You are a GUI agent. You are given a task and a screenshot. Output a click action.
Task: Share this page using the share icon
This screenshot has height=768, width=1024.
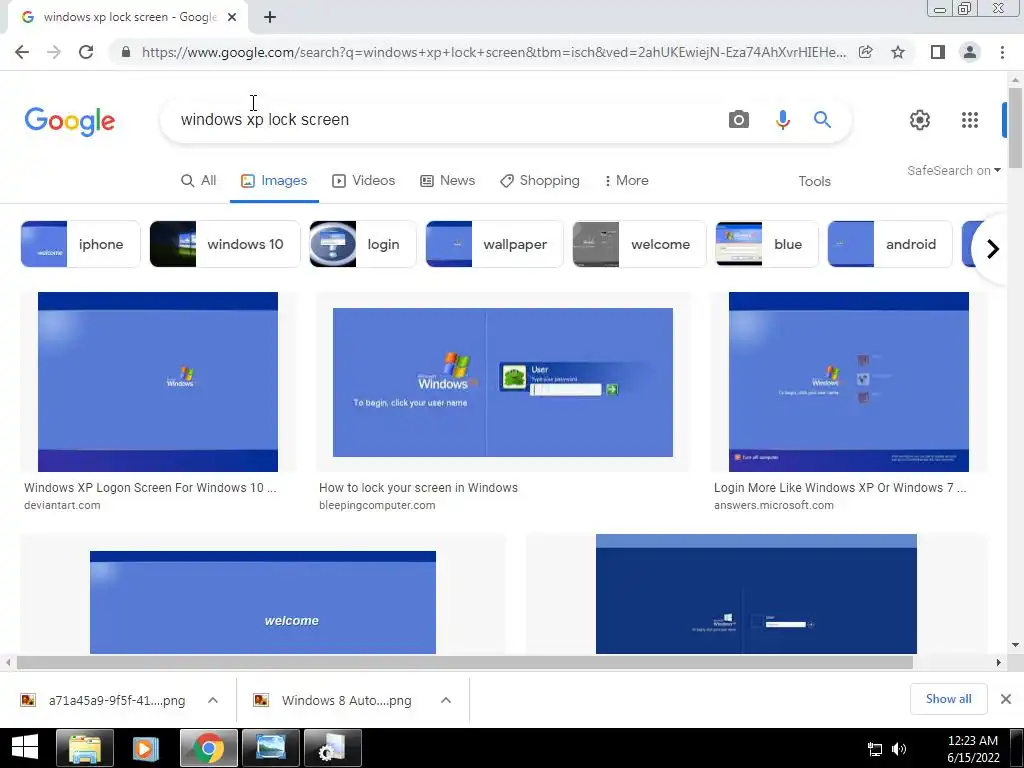point(866,52)
